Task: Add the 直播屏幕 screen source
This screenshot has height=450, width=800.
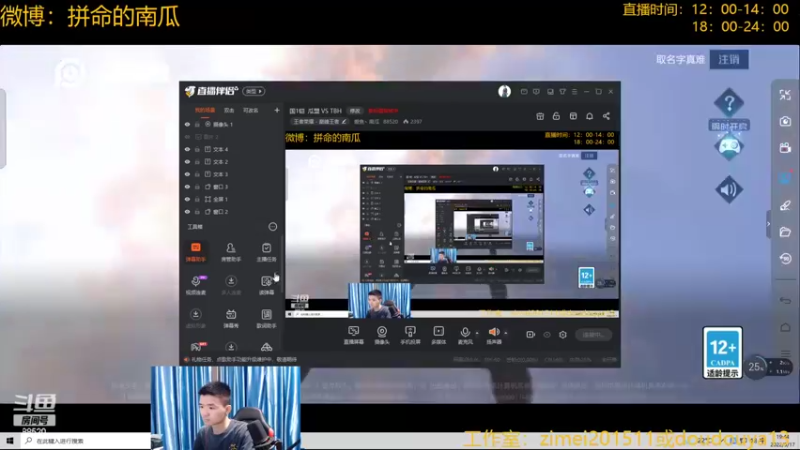Action: click(354, 335)
